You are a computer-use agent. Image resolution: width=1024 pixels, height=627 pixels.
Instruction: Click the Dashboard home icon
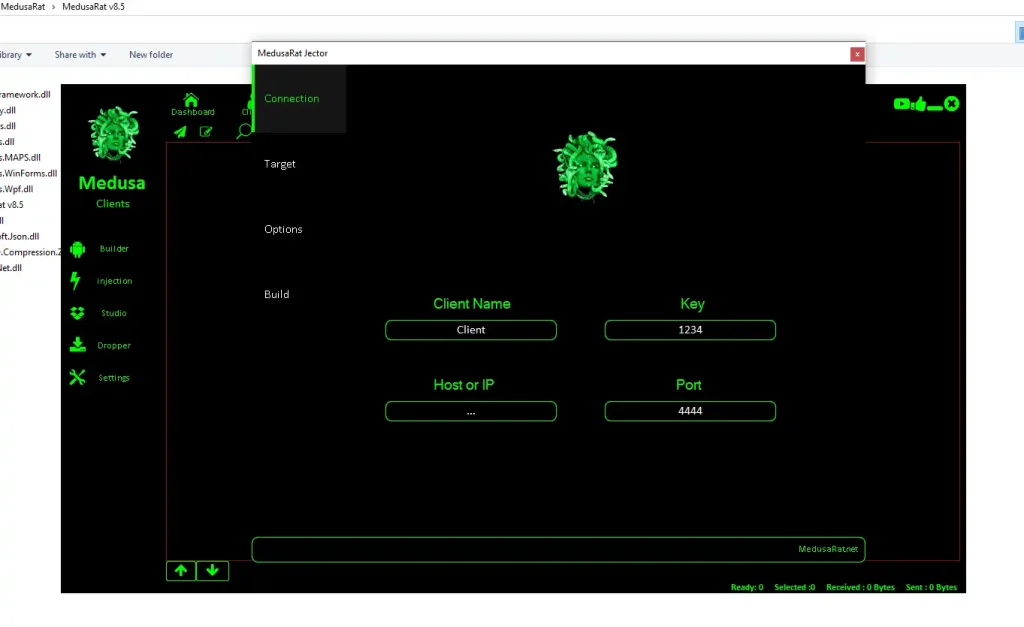click(x=191, y=100)
